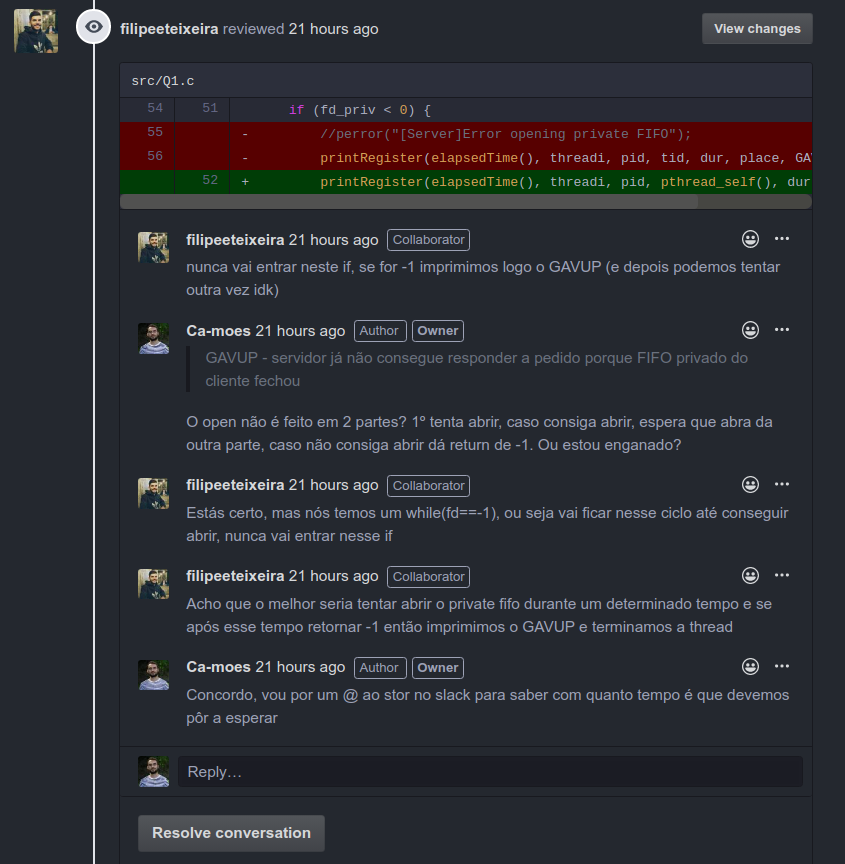Open options dropdown on Ca-moes's first reply

[x=781, y=330]
